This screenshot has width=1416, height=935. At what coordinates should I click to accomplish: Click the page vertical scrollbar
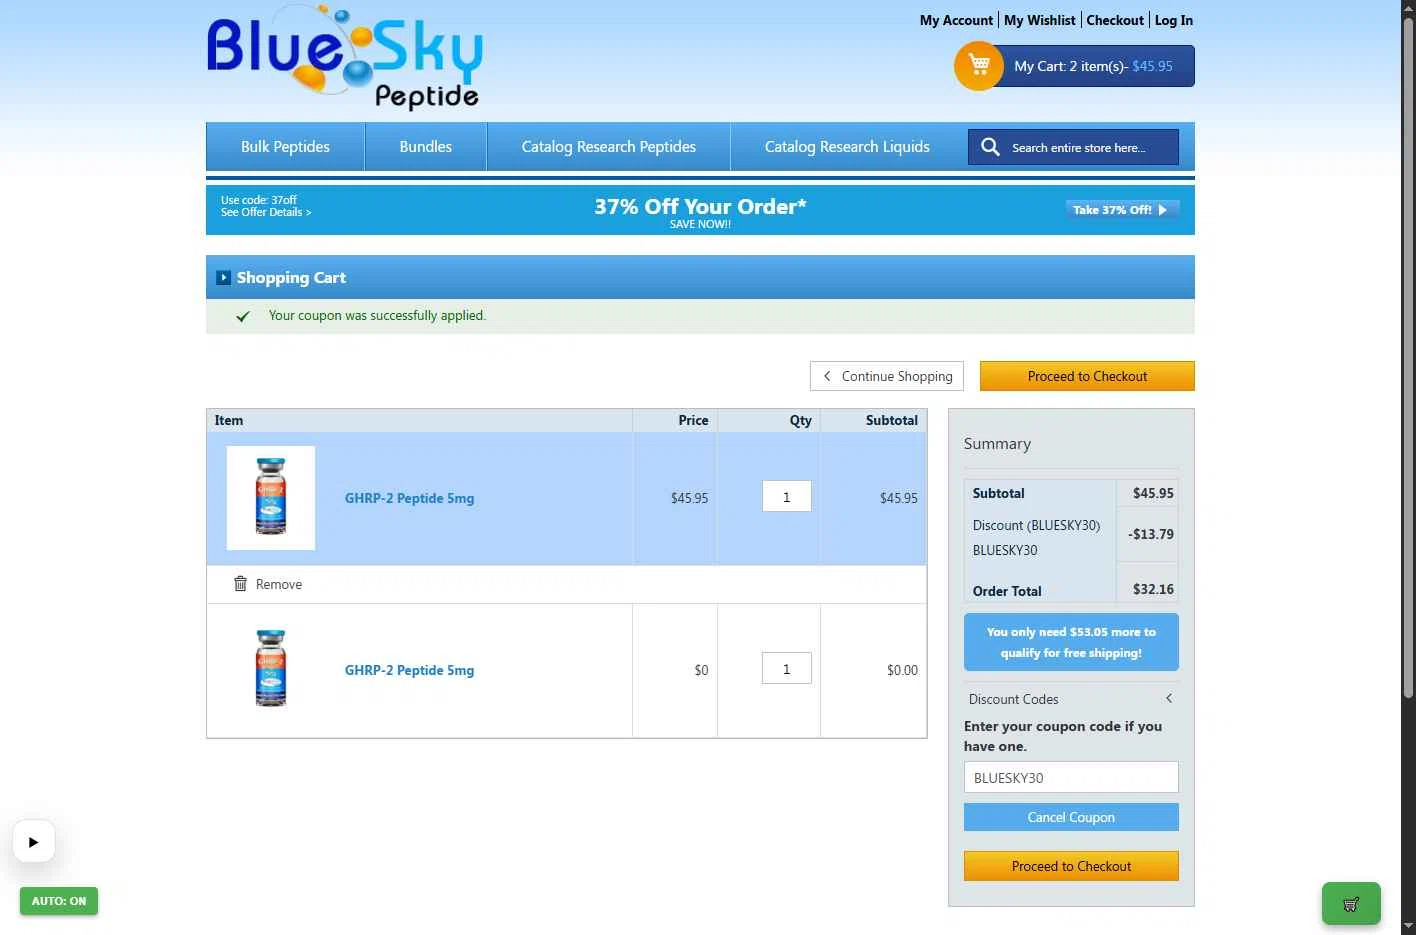pyautogui.click(x=1408, y=360)
